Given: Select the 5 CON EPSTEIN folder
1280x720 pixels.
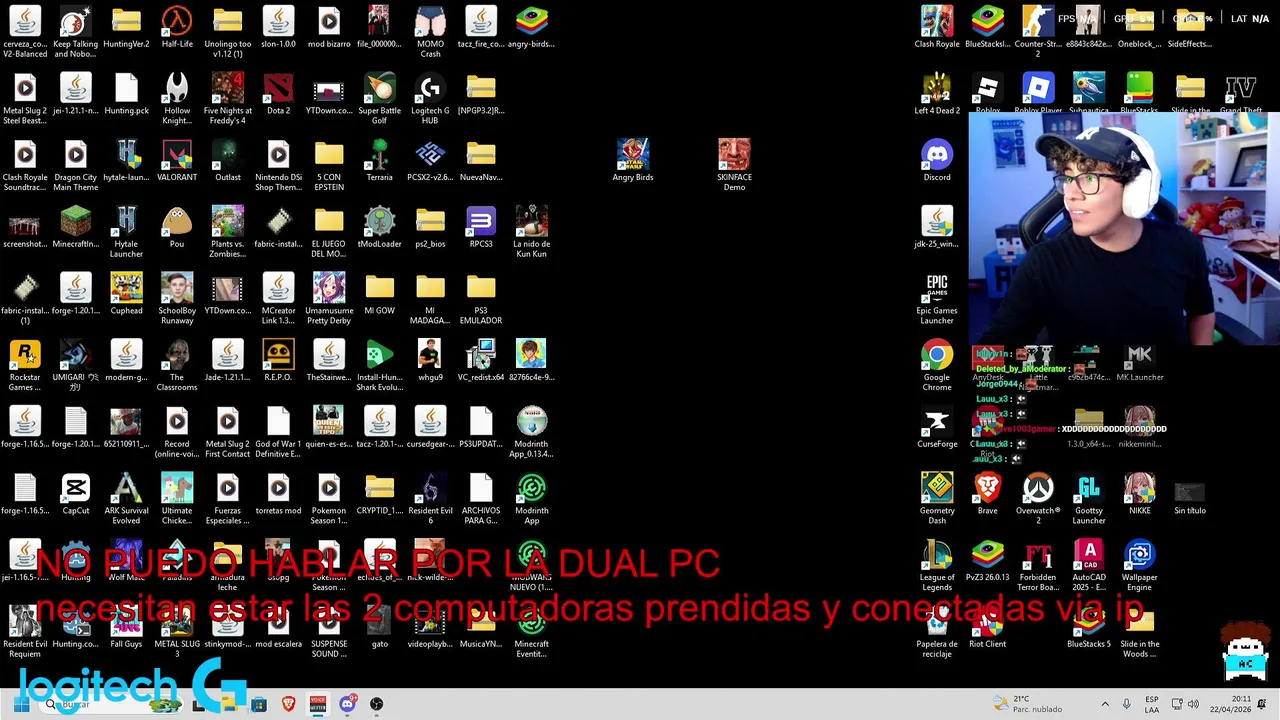Looking at the screenshot, I should pos(329,166).
